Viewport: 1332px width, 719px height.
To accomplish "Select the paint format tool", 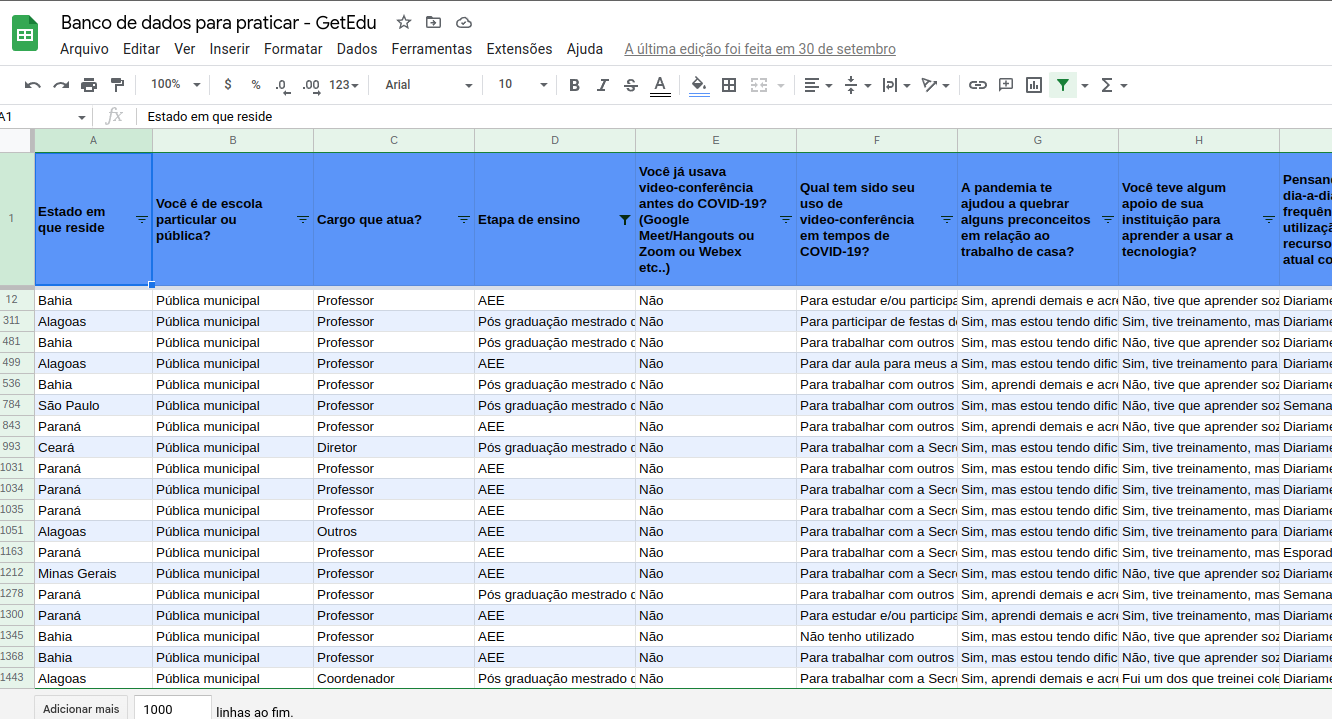I will pyautogui.click(x=117, y=85).
